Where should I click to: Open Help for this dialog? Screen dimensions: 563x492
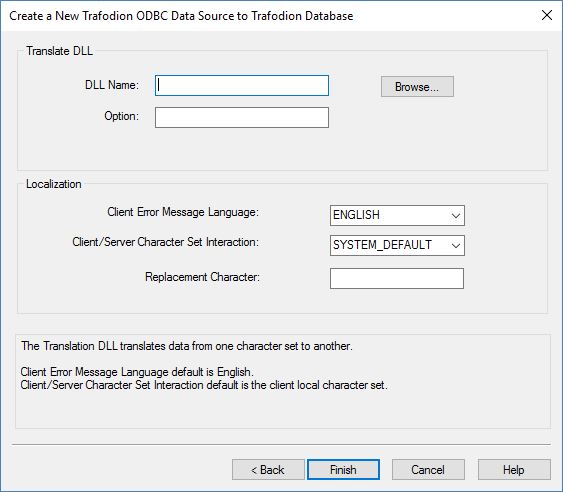pyautogui.click(x=514, y=469)
